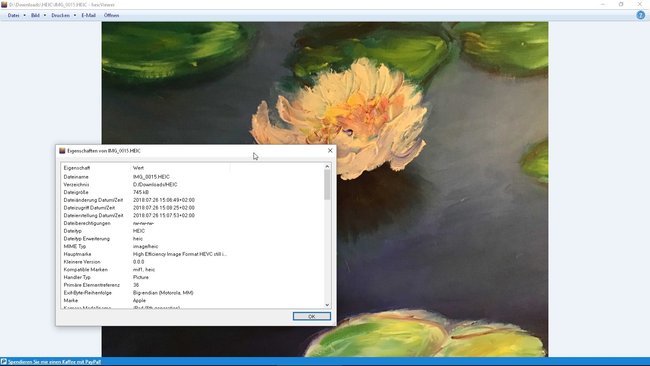Image resolution: width=650 pixels, height=366 pixels.
Task: Select the value image/heic
Action: point(146,246)
